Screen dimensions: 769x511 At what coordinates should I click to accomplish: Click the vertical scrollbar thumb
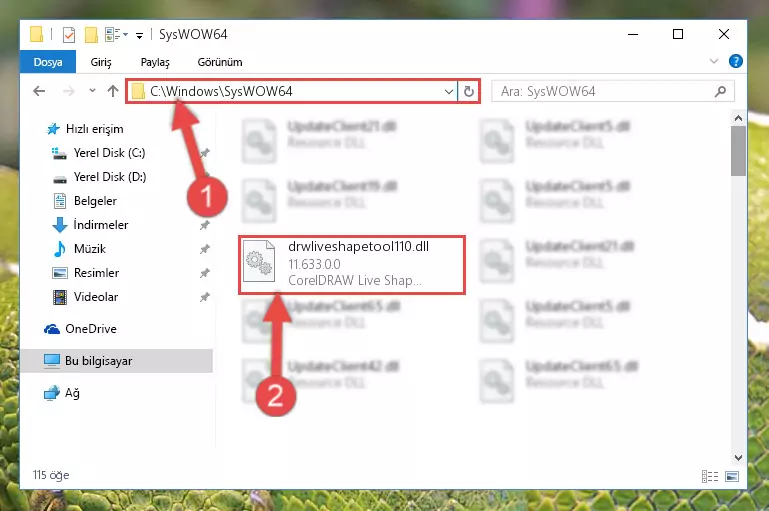738,151
